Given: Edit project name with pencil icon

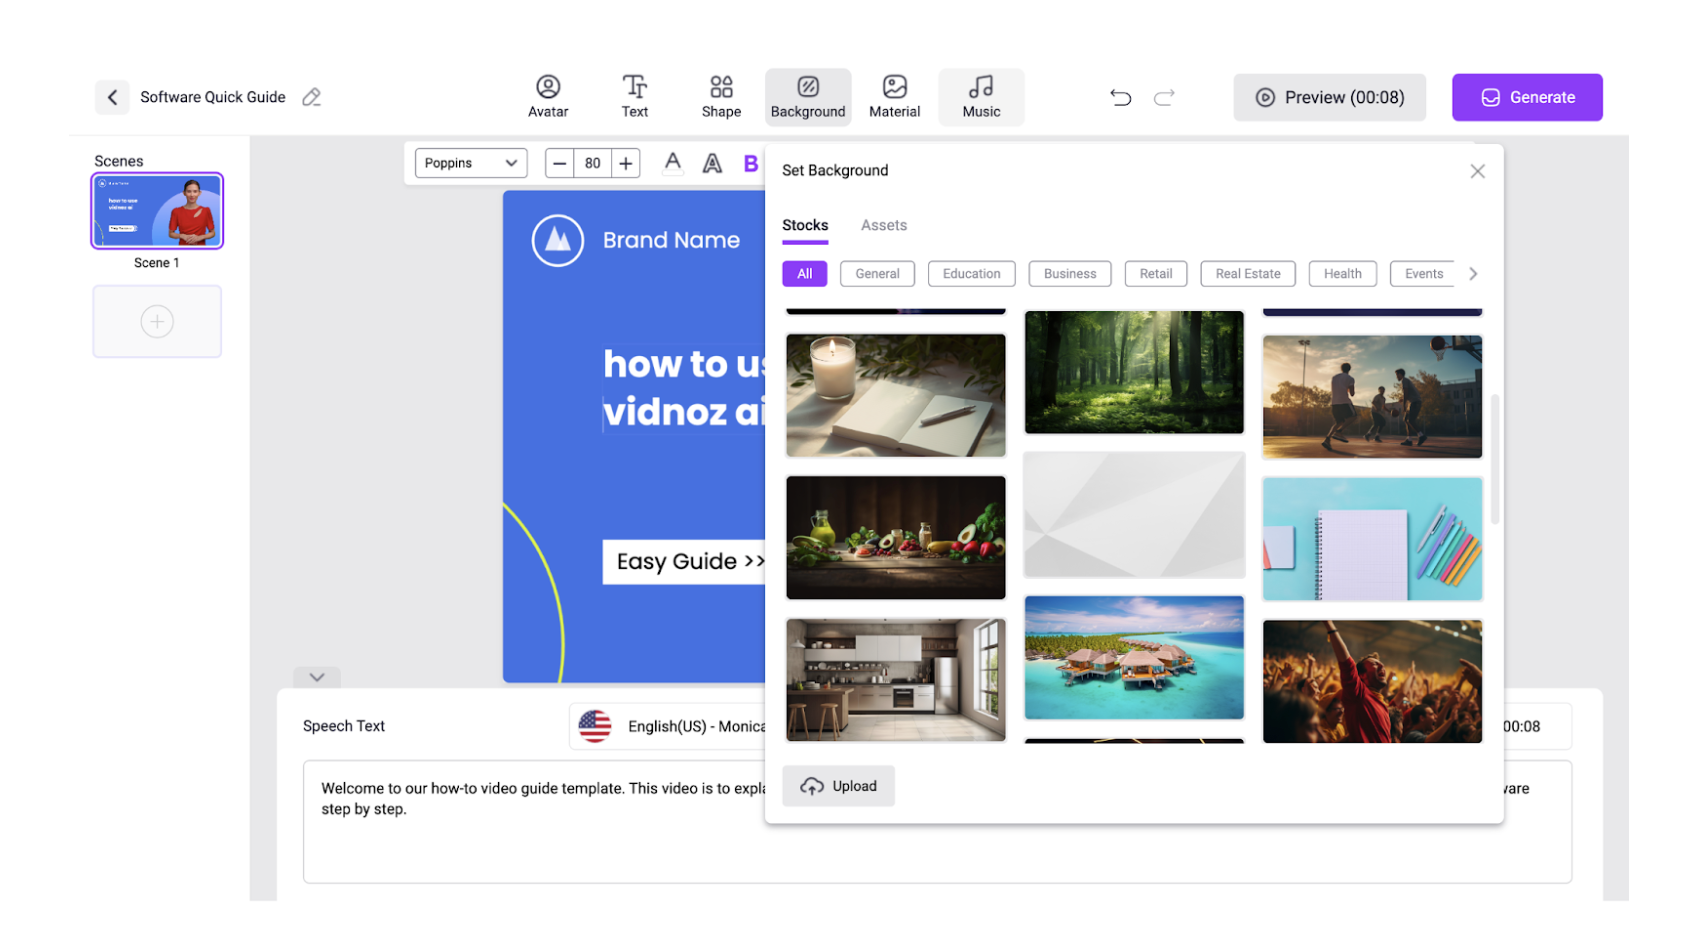Looking at the screenshot, I should click(312, 97).
